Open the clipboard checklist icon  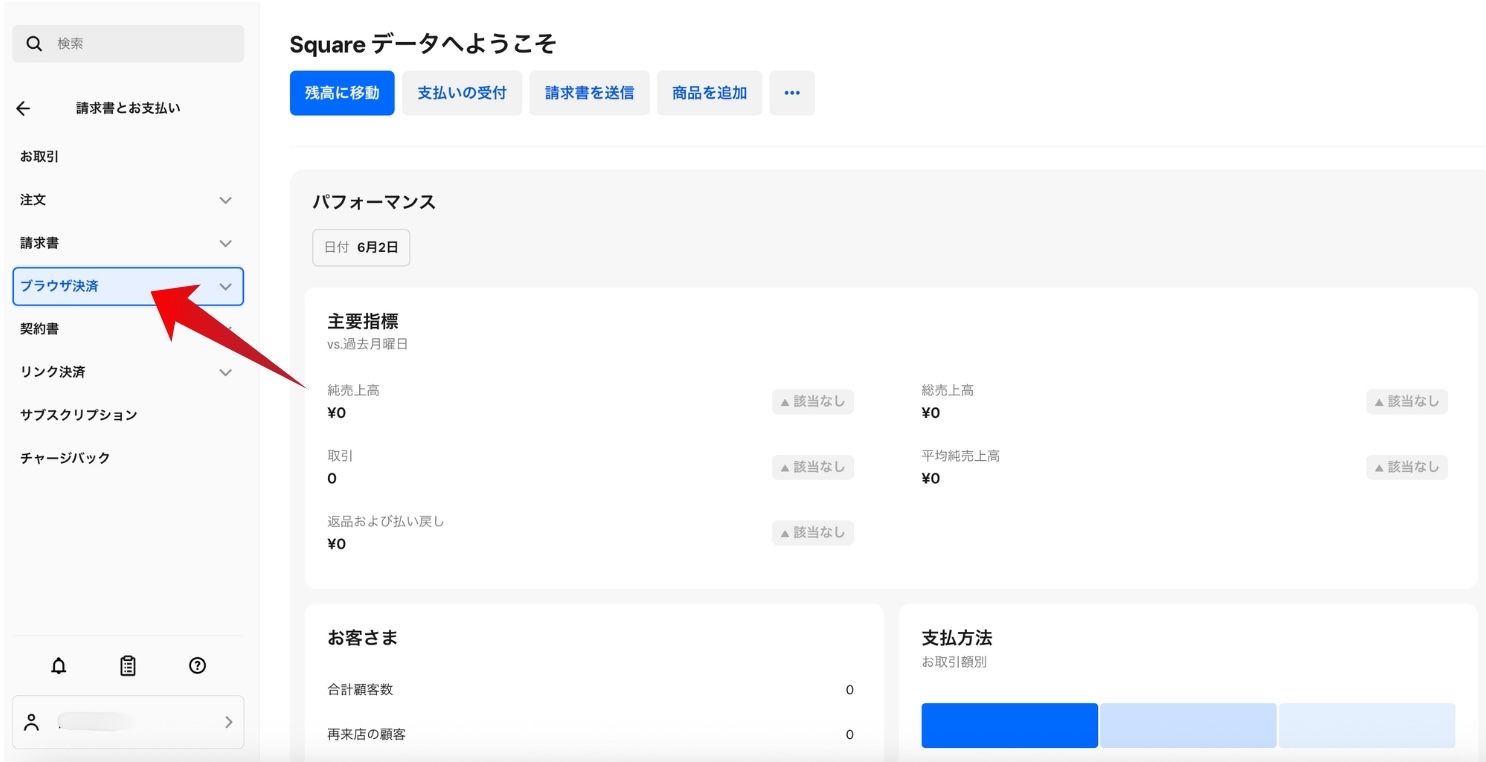pyautogui.click(x=128, y=666)
